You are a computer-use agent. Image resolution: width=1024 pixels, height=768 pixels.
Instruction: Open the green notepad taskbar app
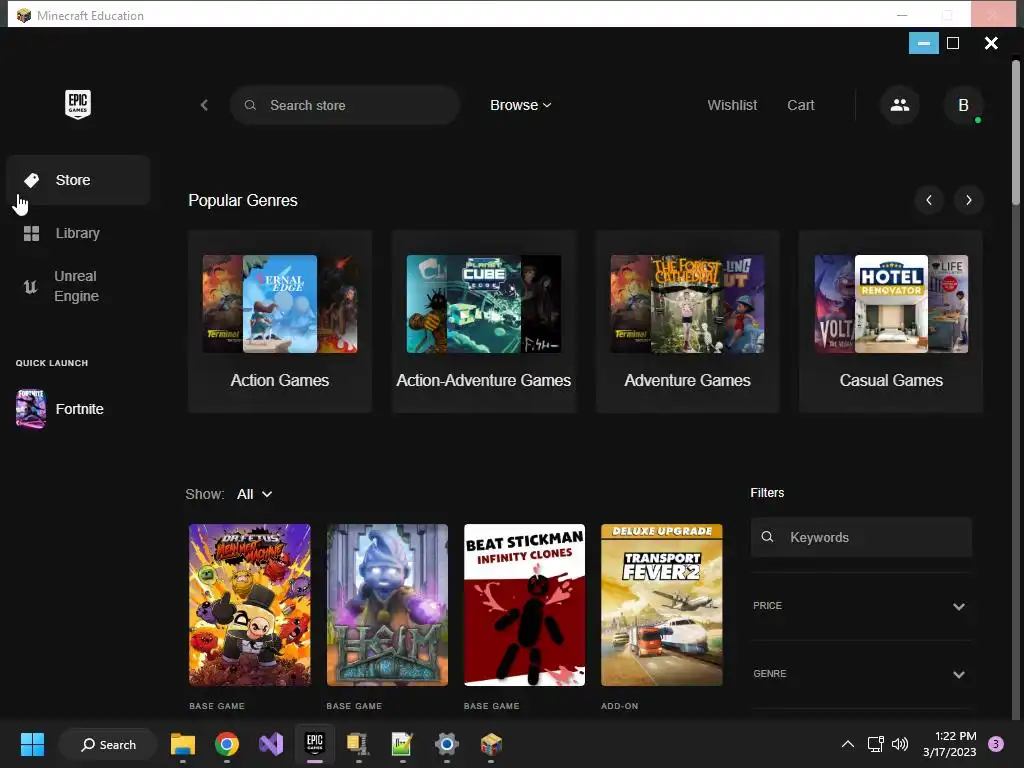tap(402, 744)
